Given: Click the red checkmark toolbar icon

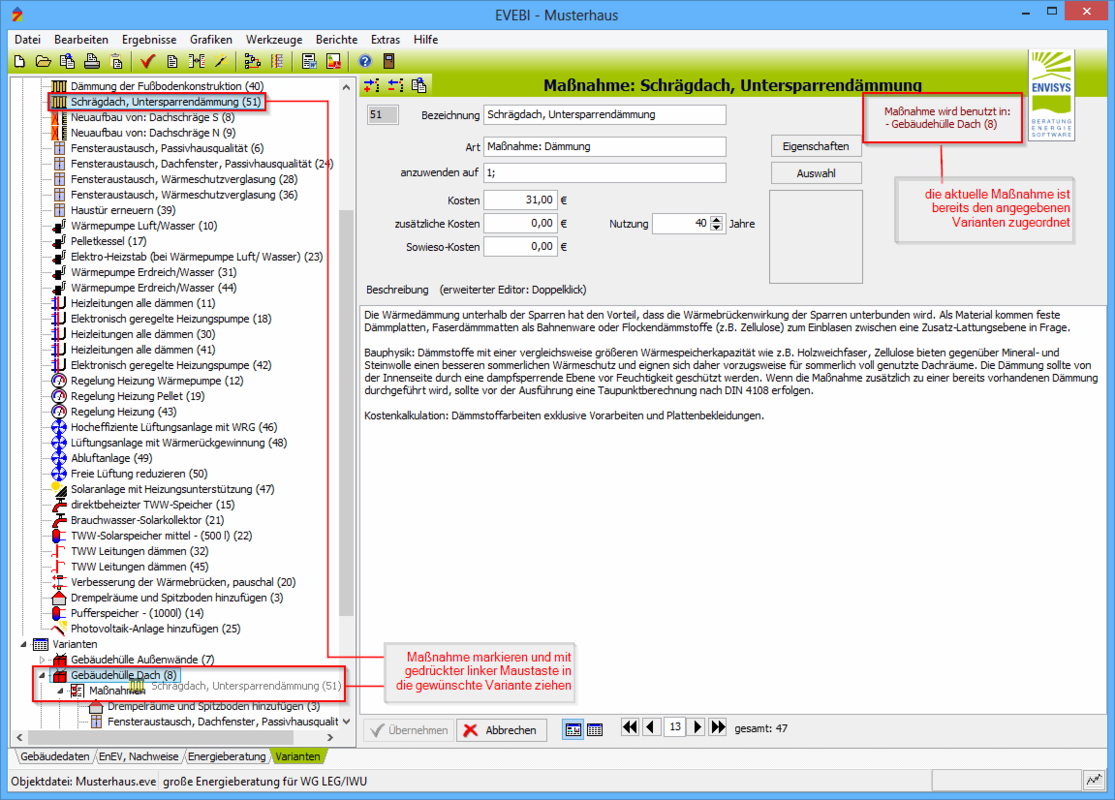Looking at the screenshot, I should (147, 62).
